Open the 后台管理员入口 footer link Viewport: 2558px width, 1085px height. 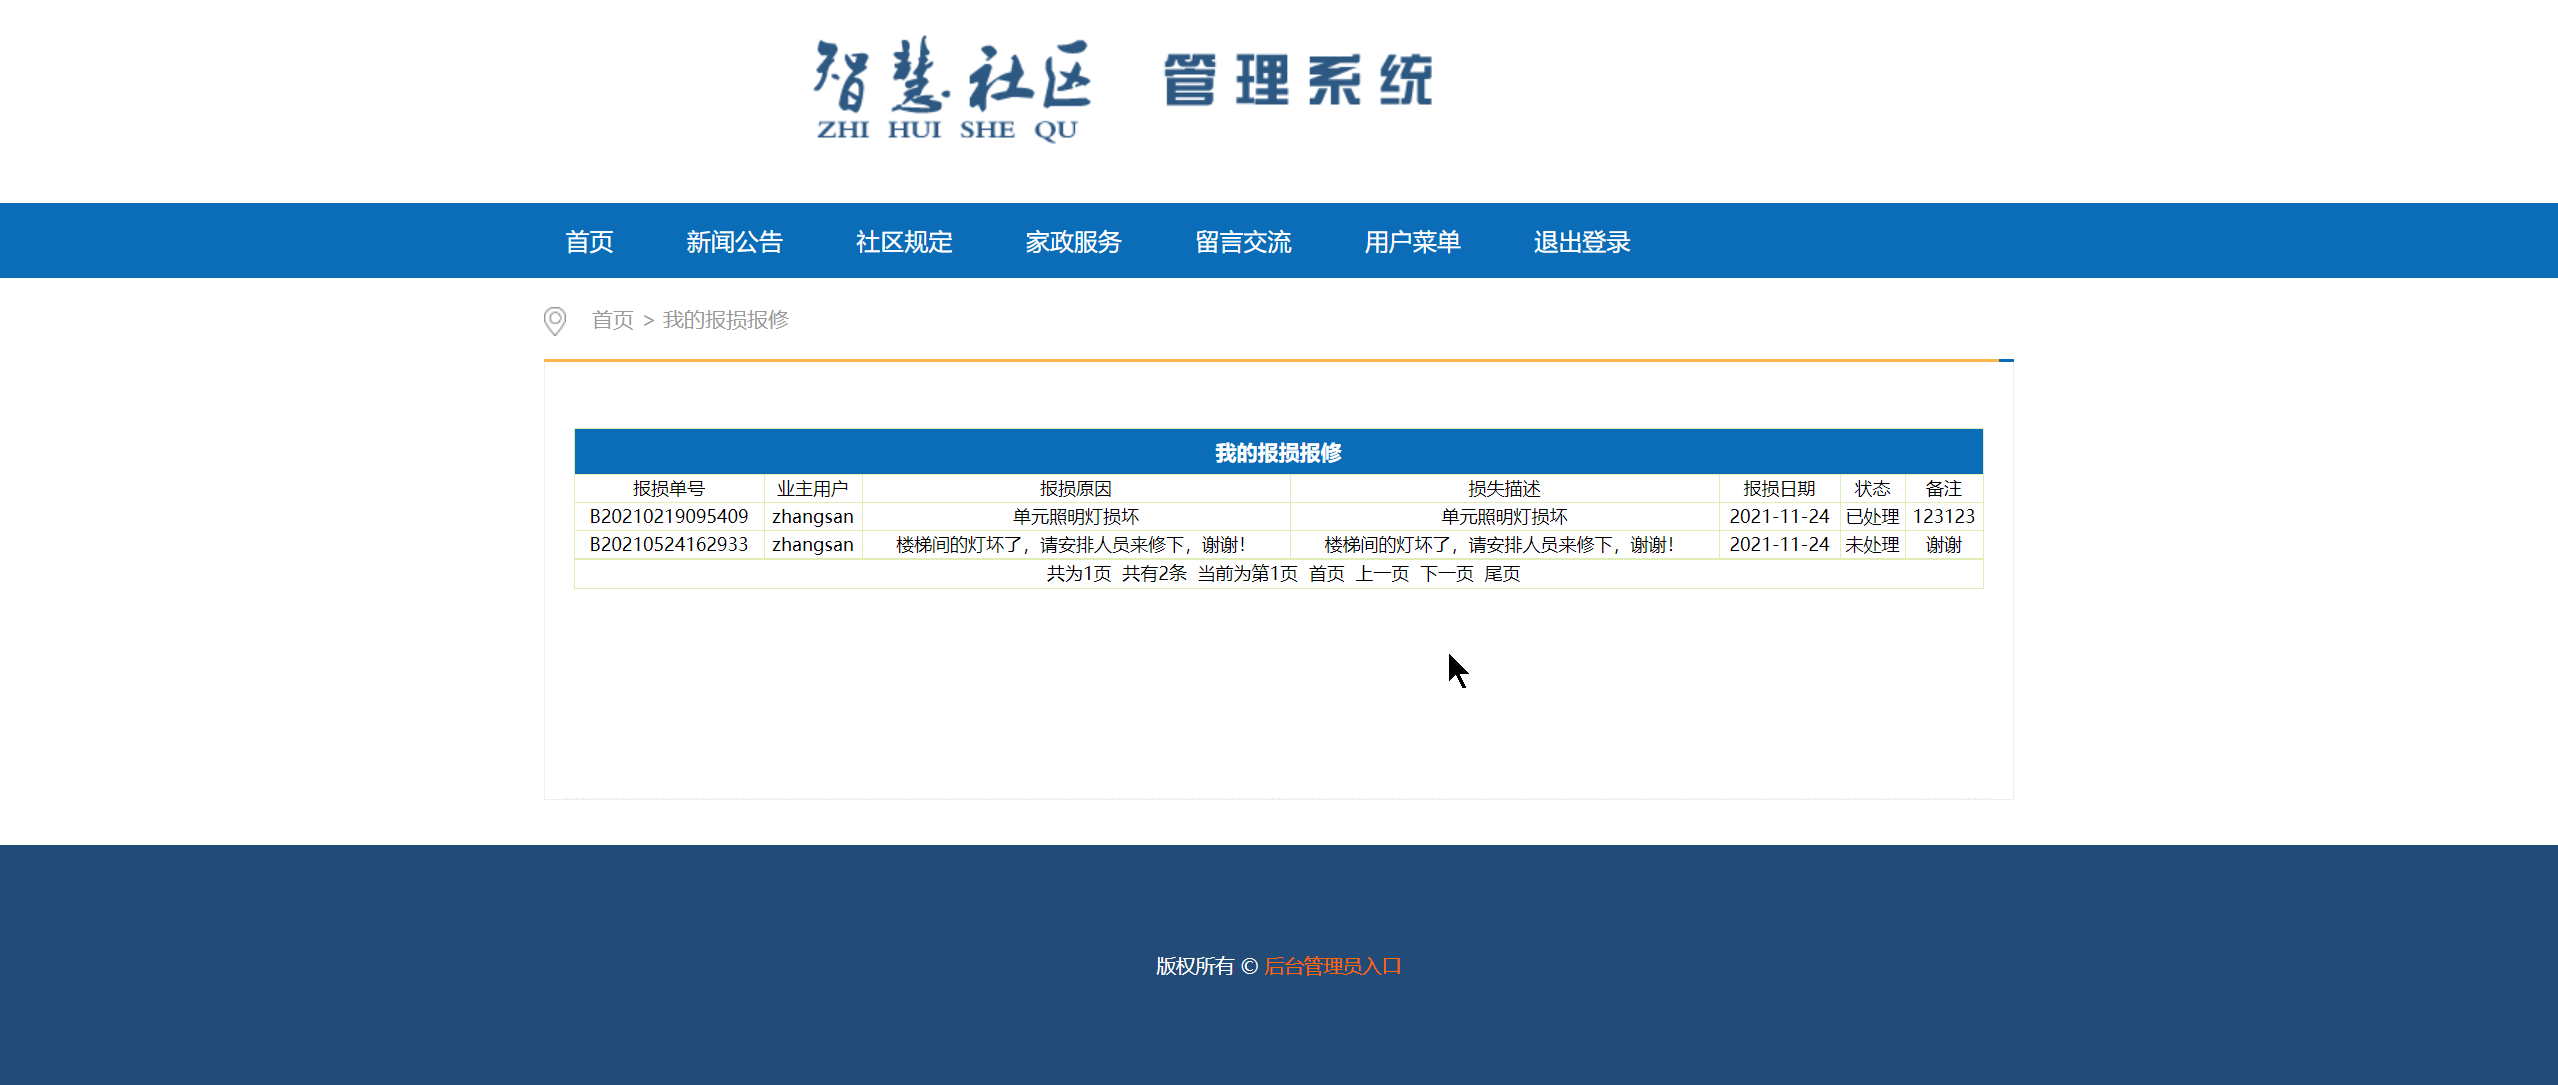[1333, 966]
